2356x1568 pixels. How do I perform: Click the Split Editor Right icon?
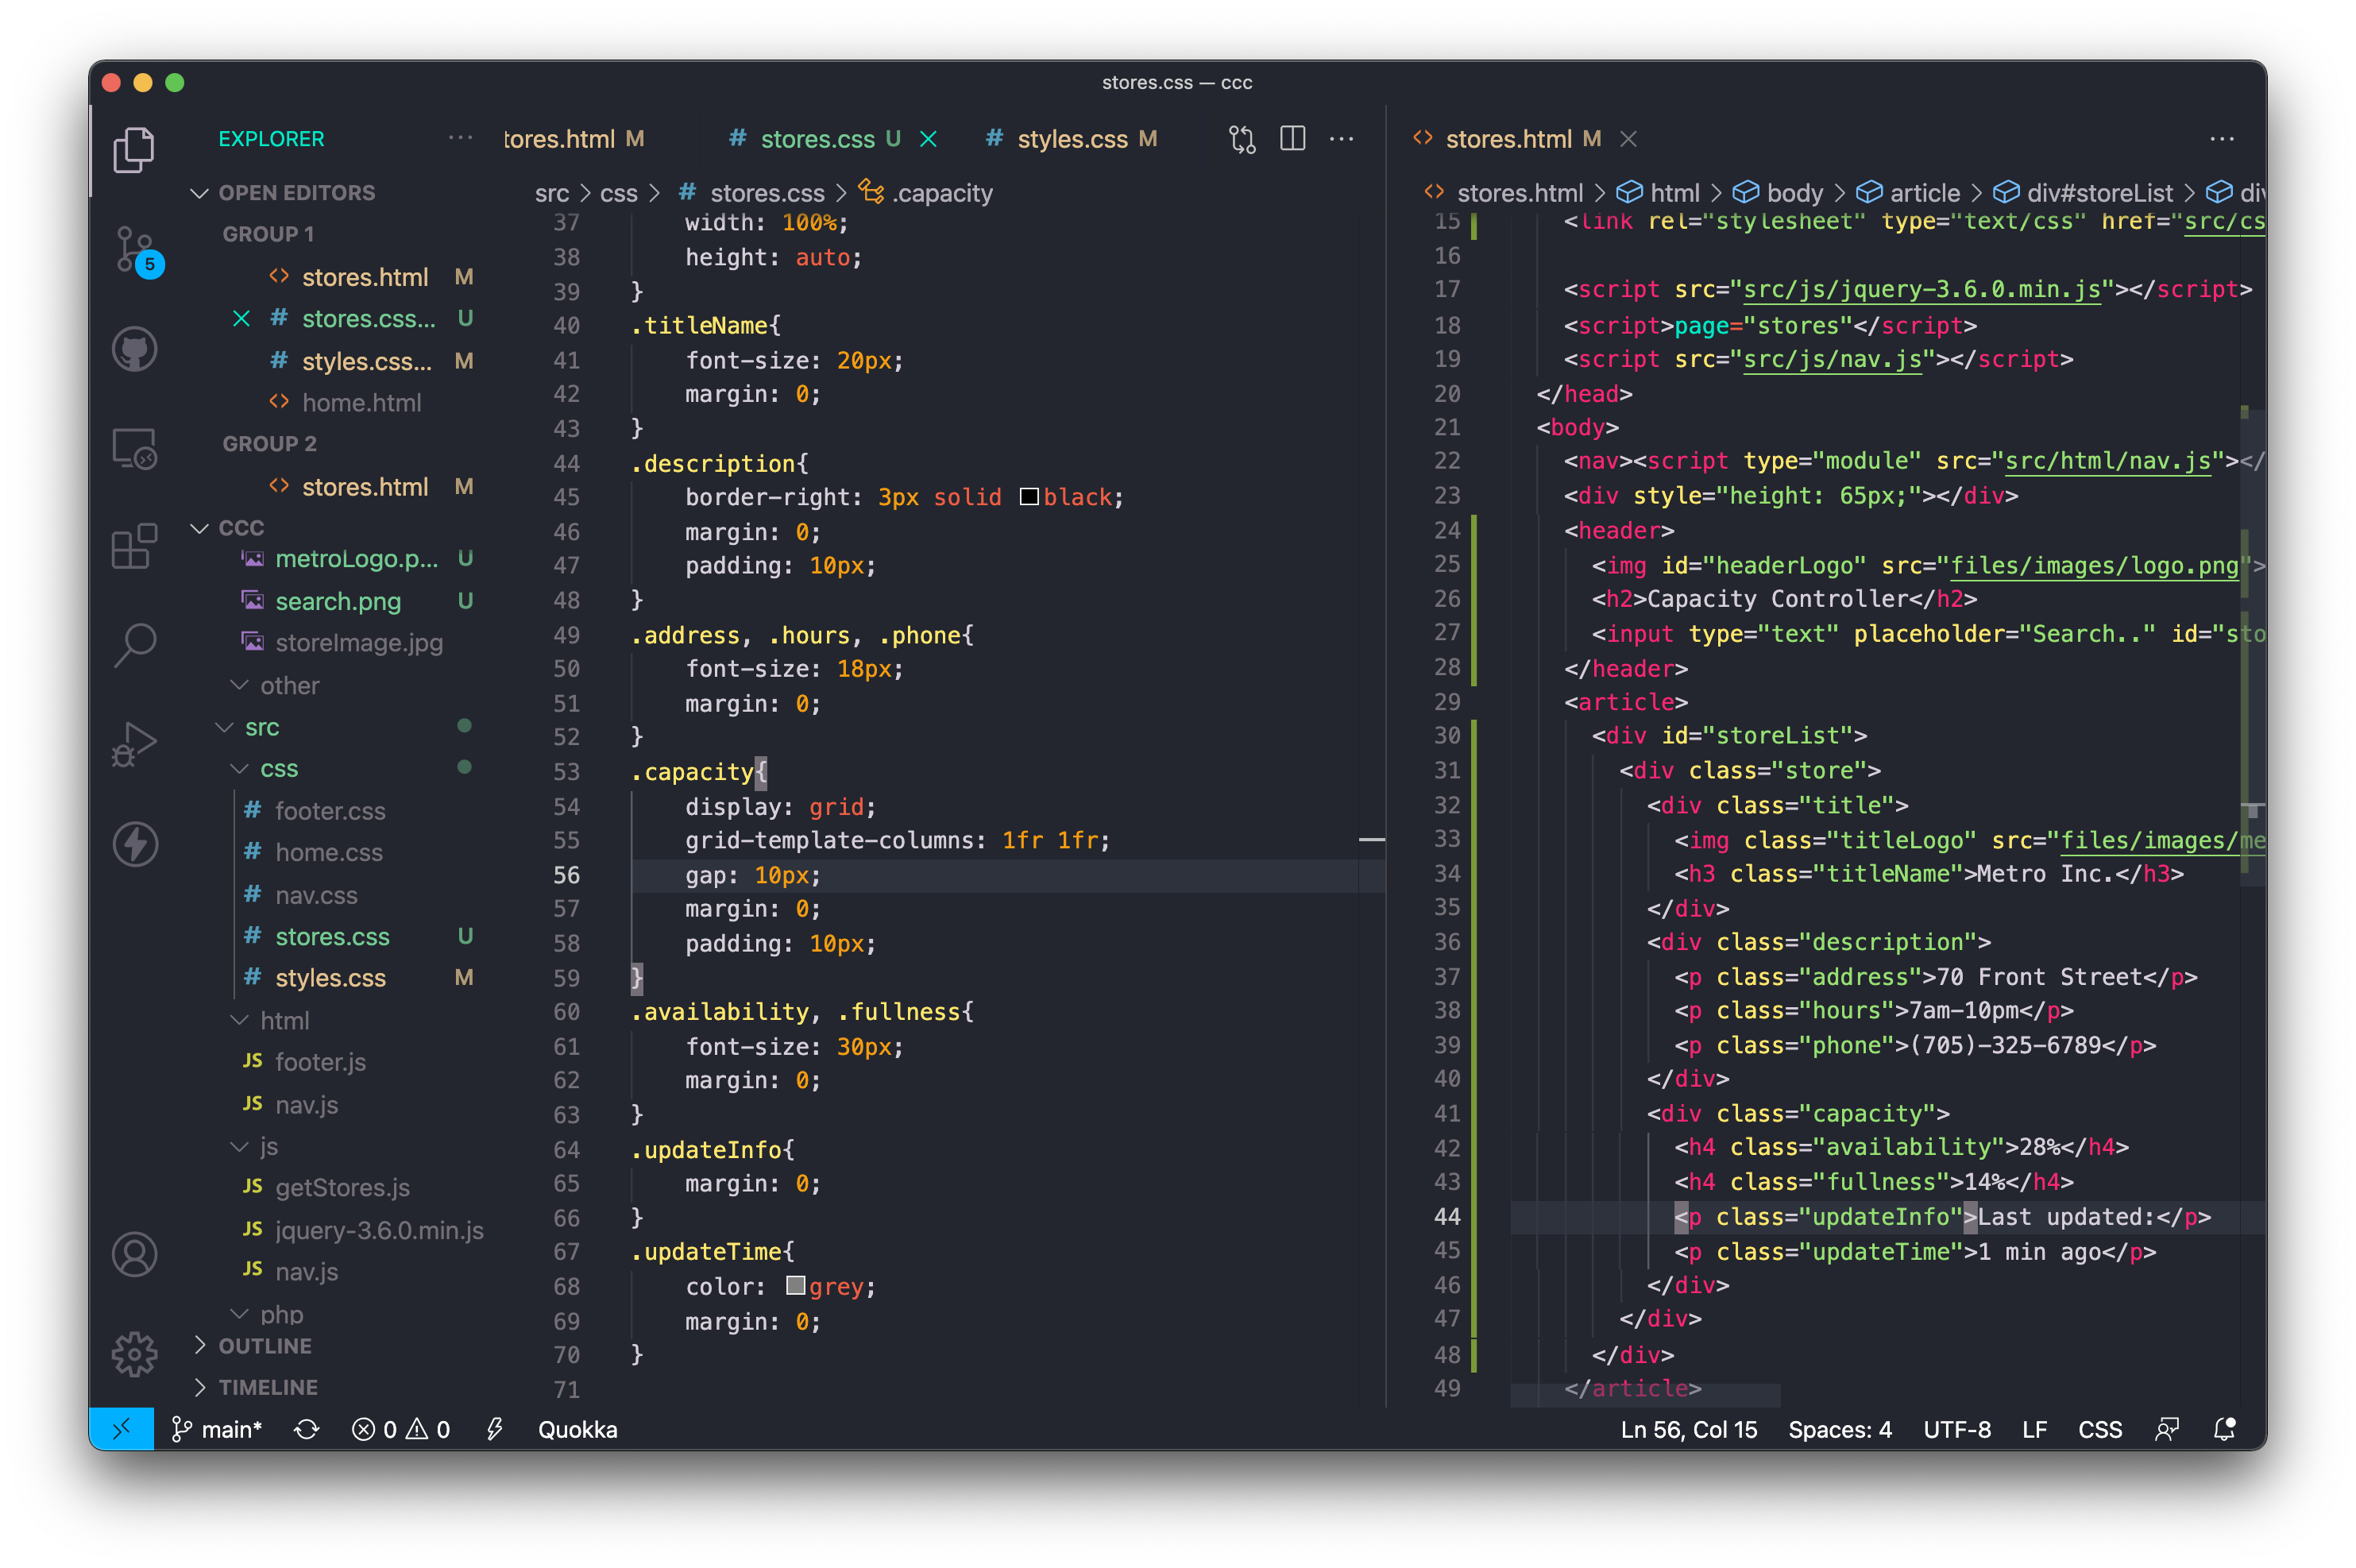(x=1292, y=139)
